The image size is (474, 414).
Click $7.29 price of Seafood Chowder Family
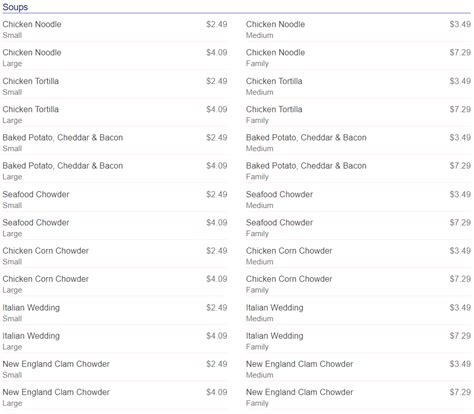(x=460, y=223)
